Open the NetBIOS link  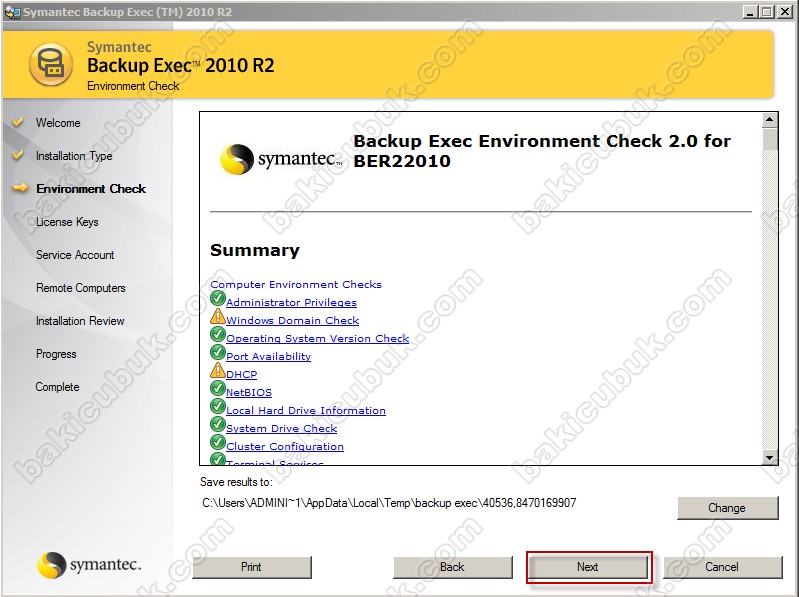pyautogui.click(x=249, y=392)
